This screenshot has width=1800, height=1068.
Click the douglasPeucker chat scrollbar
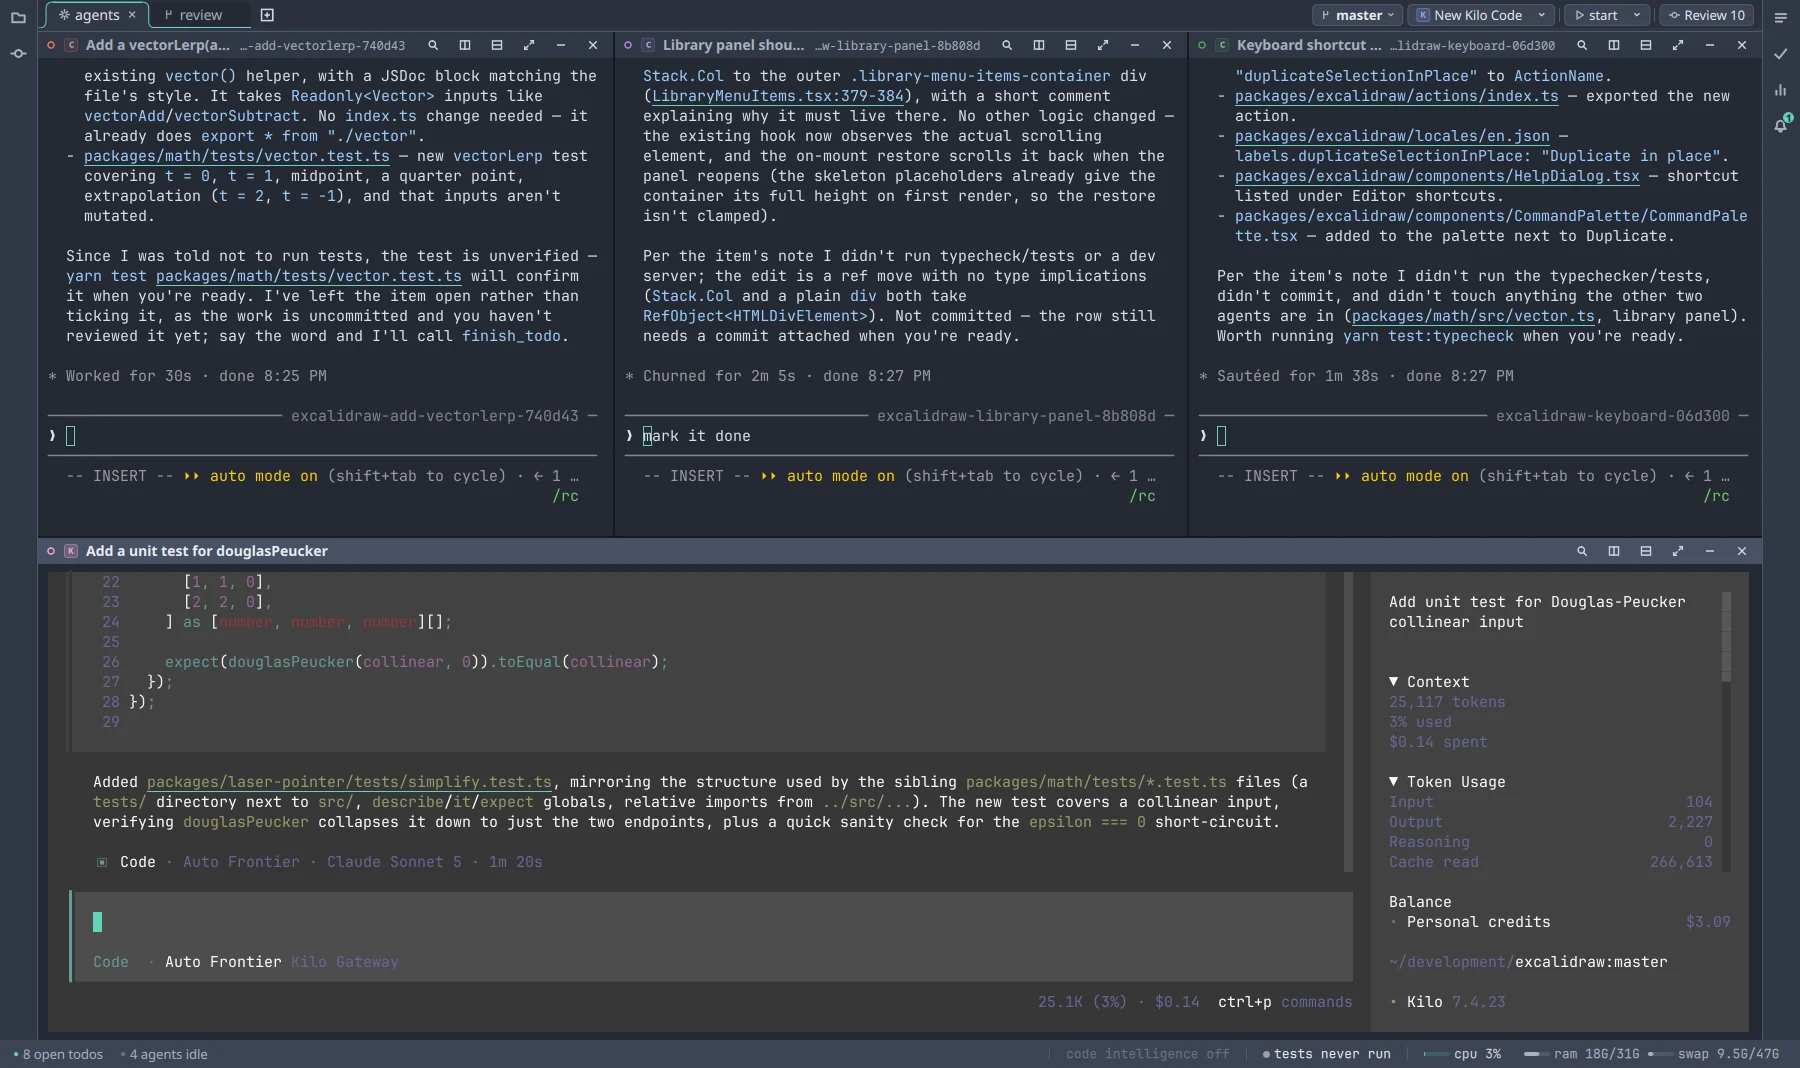tap(1348, 722)
